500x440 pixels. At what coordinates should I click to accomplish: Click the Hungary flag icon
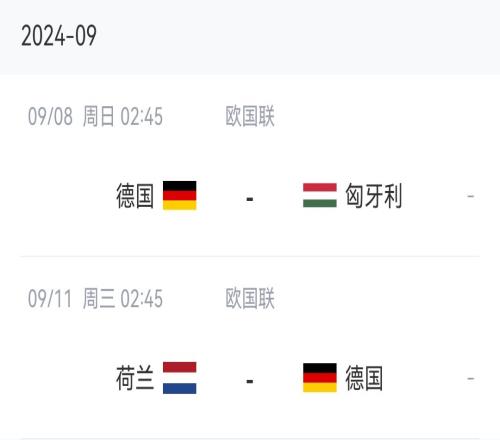pyautogui.click(x=320, y=195)
